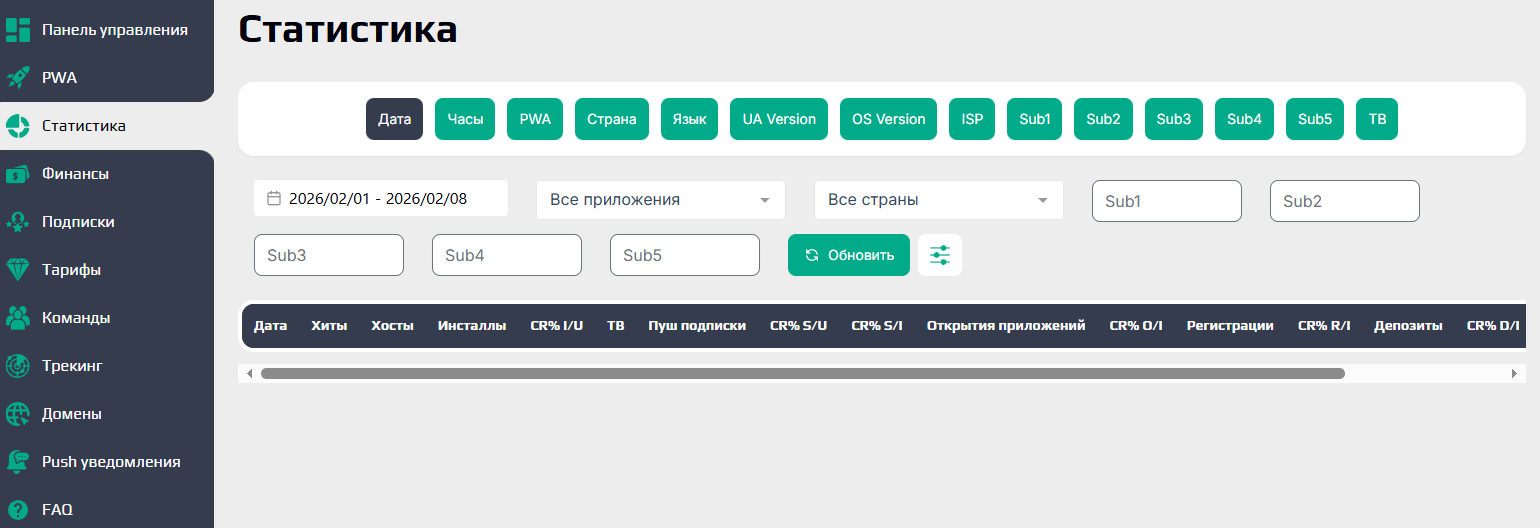This screenshot has height=528, width=1540.
Task: Open the PWA sidebar section
Action: [x=107, y=78]
